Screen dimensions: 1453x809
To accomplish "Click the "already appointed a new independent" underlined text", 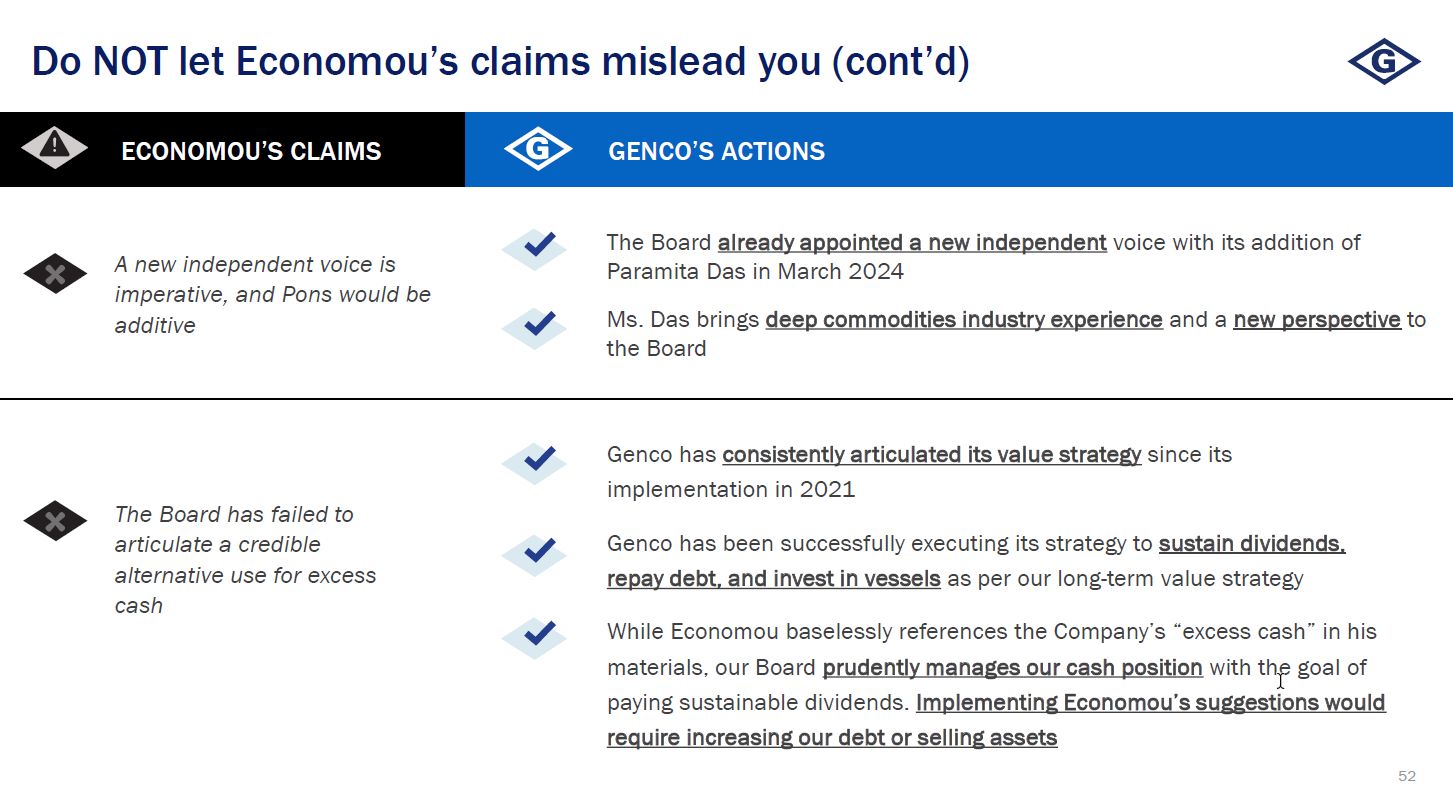I will pyautogui.click(x=912, y=243).
